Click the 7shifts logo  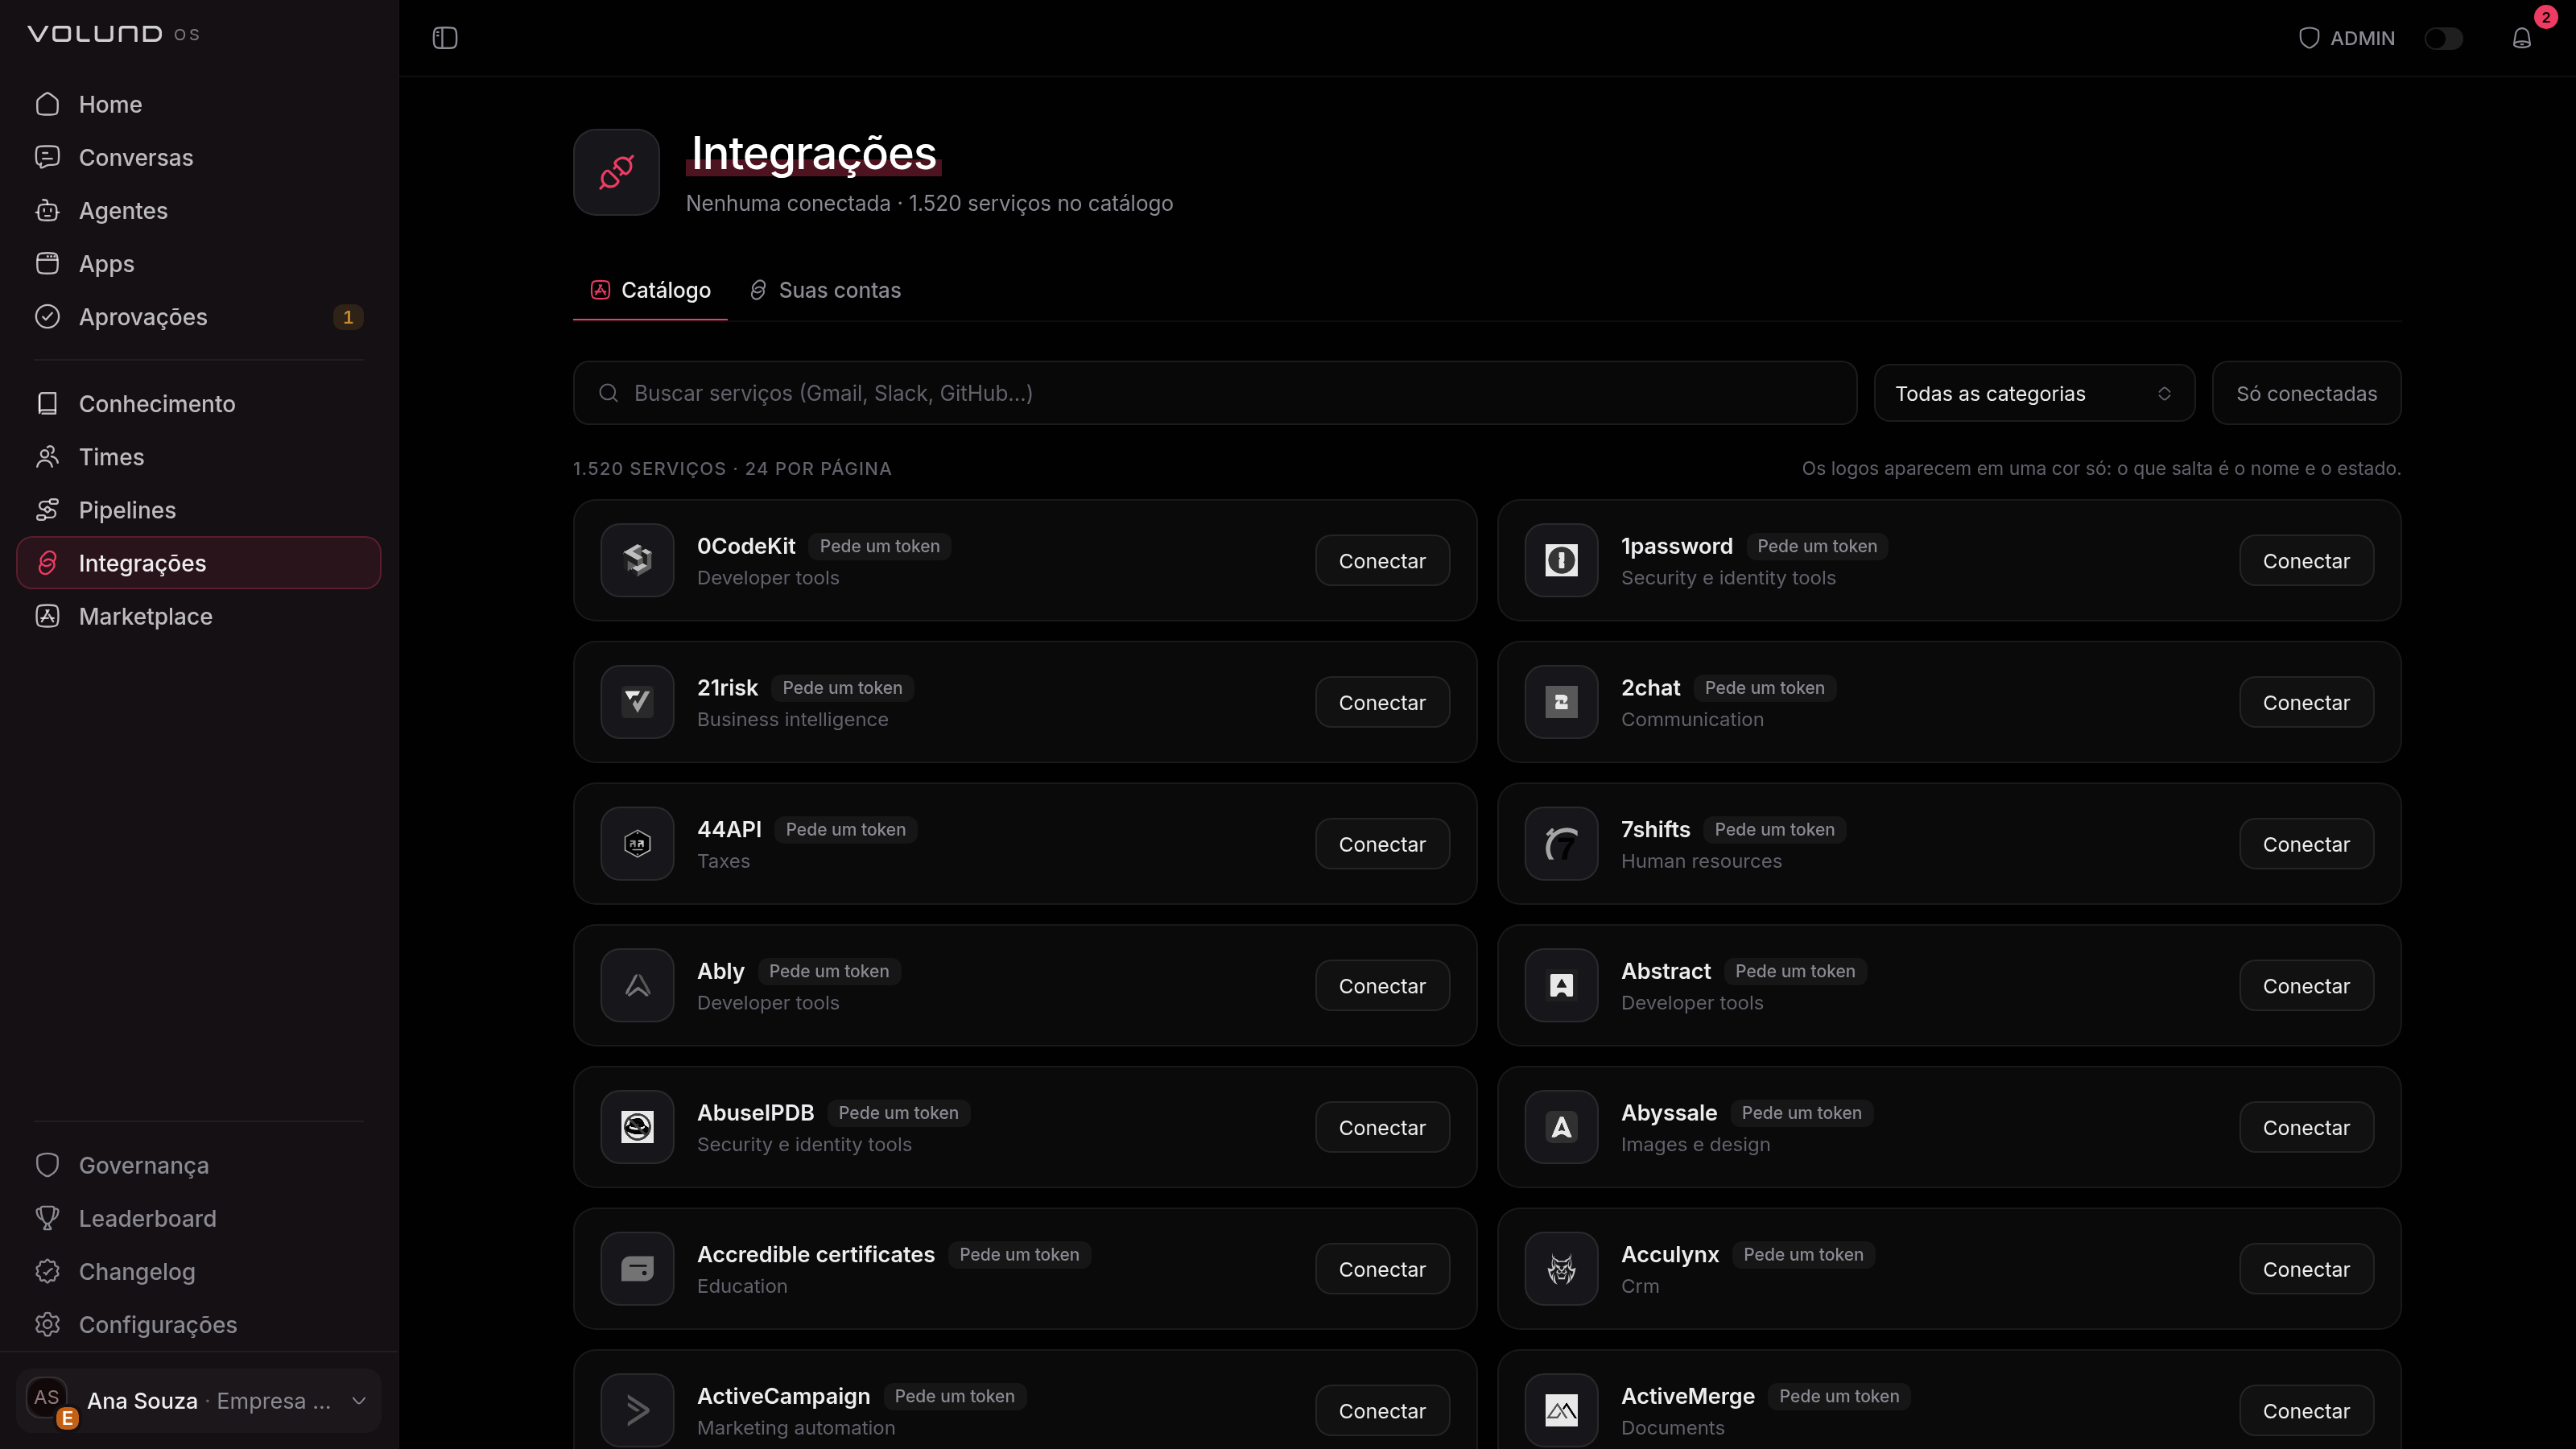1561,844
